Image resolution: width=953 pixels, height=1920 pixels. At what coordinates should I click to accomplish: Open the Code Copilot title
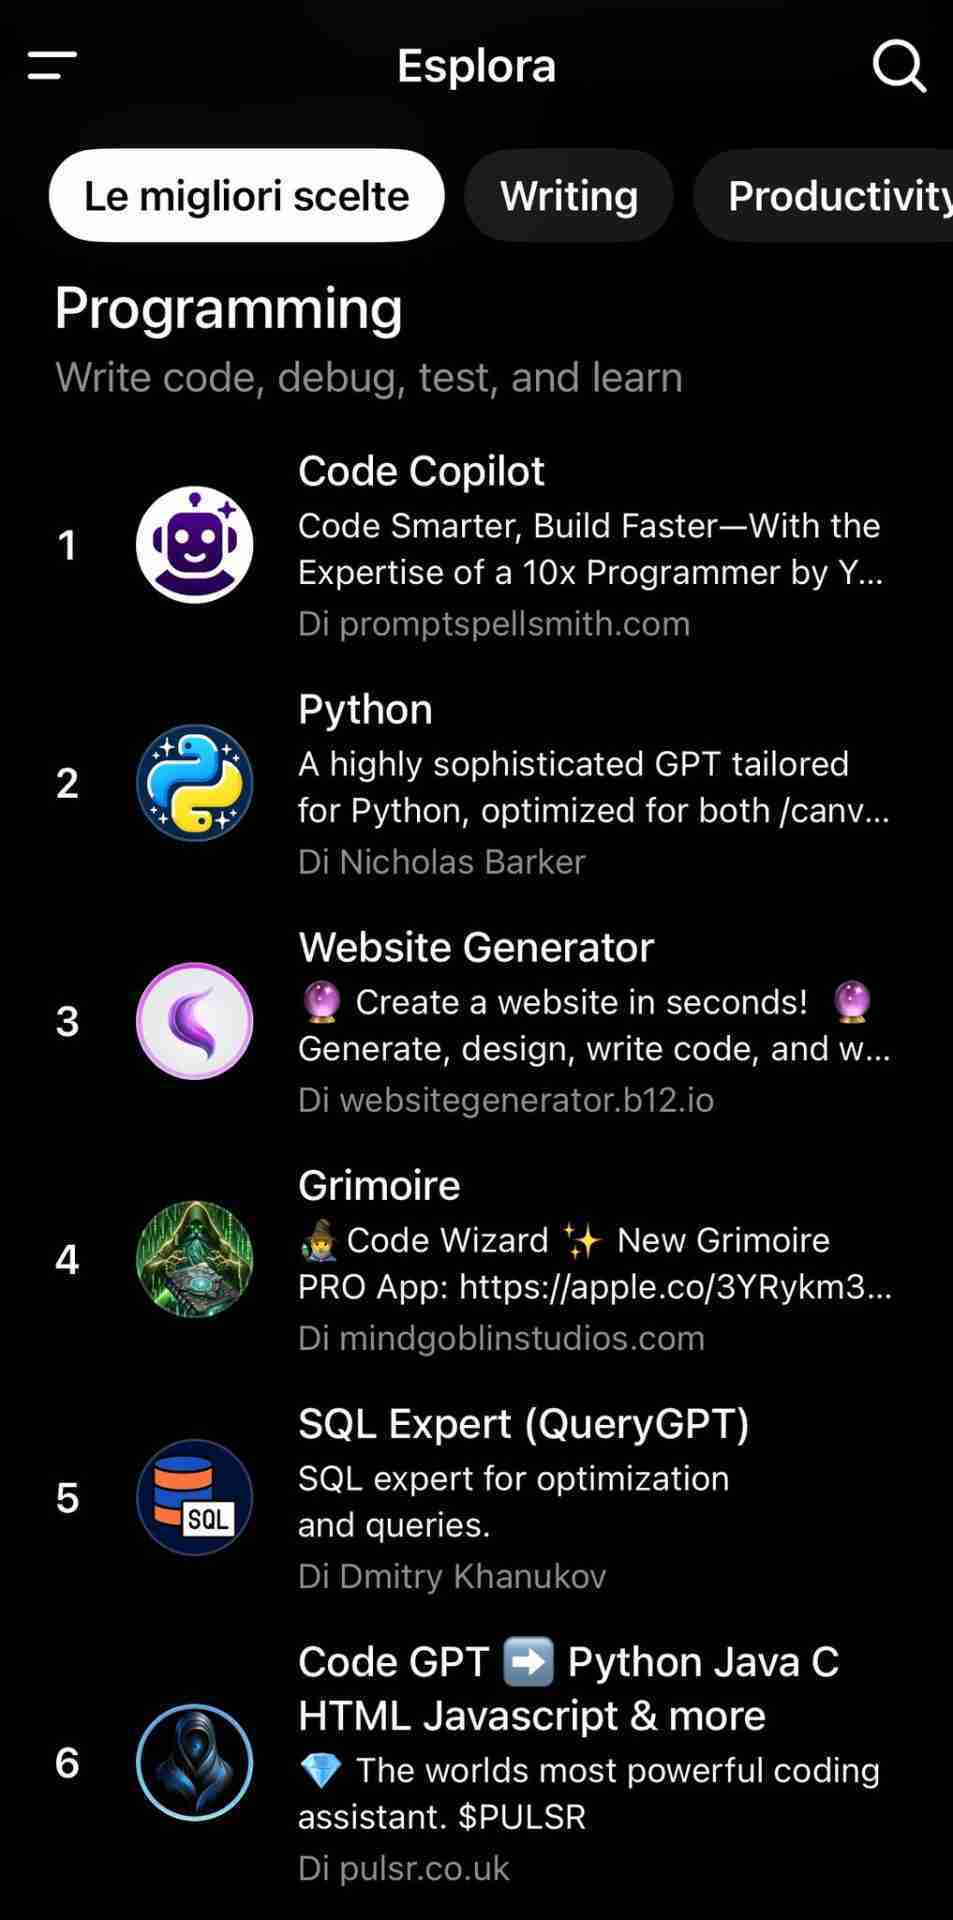coord(421,471)
